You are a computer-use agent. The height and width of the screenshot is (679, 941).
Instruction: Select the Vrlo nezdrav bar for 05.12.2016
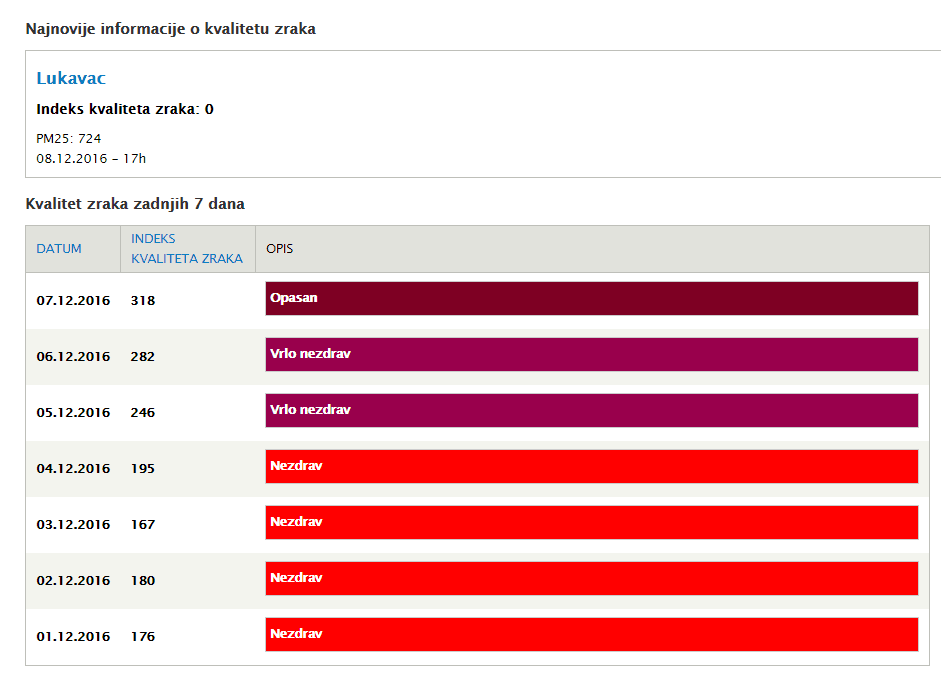pyautogui.click(x=591, y=411)
